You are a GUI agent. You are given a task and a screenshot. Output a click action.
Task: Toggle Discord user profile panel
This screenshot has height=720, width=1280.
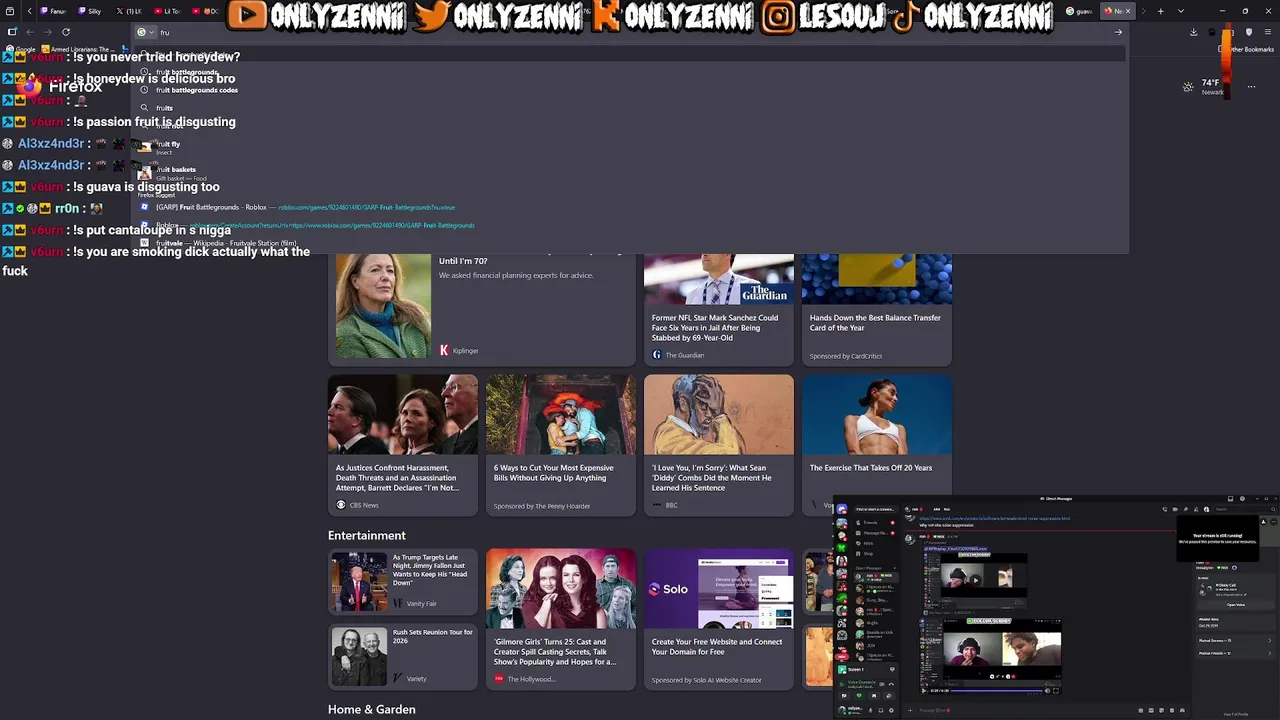(1206, 509)
